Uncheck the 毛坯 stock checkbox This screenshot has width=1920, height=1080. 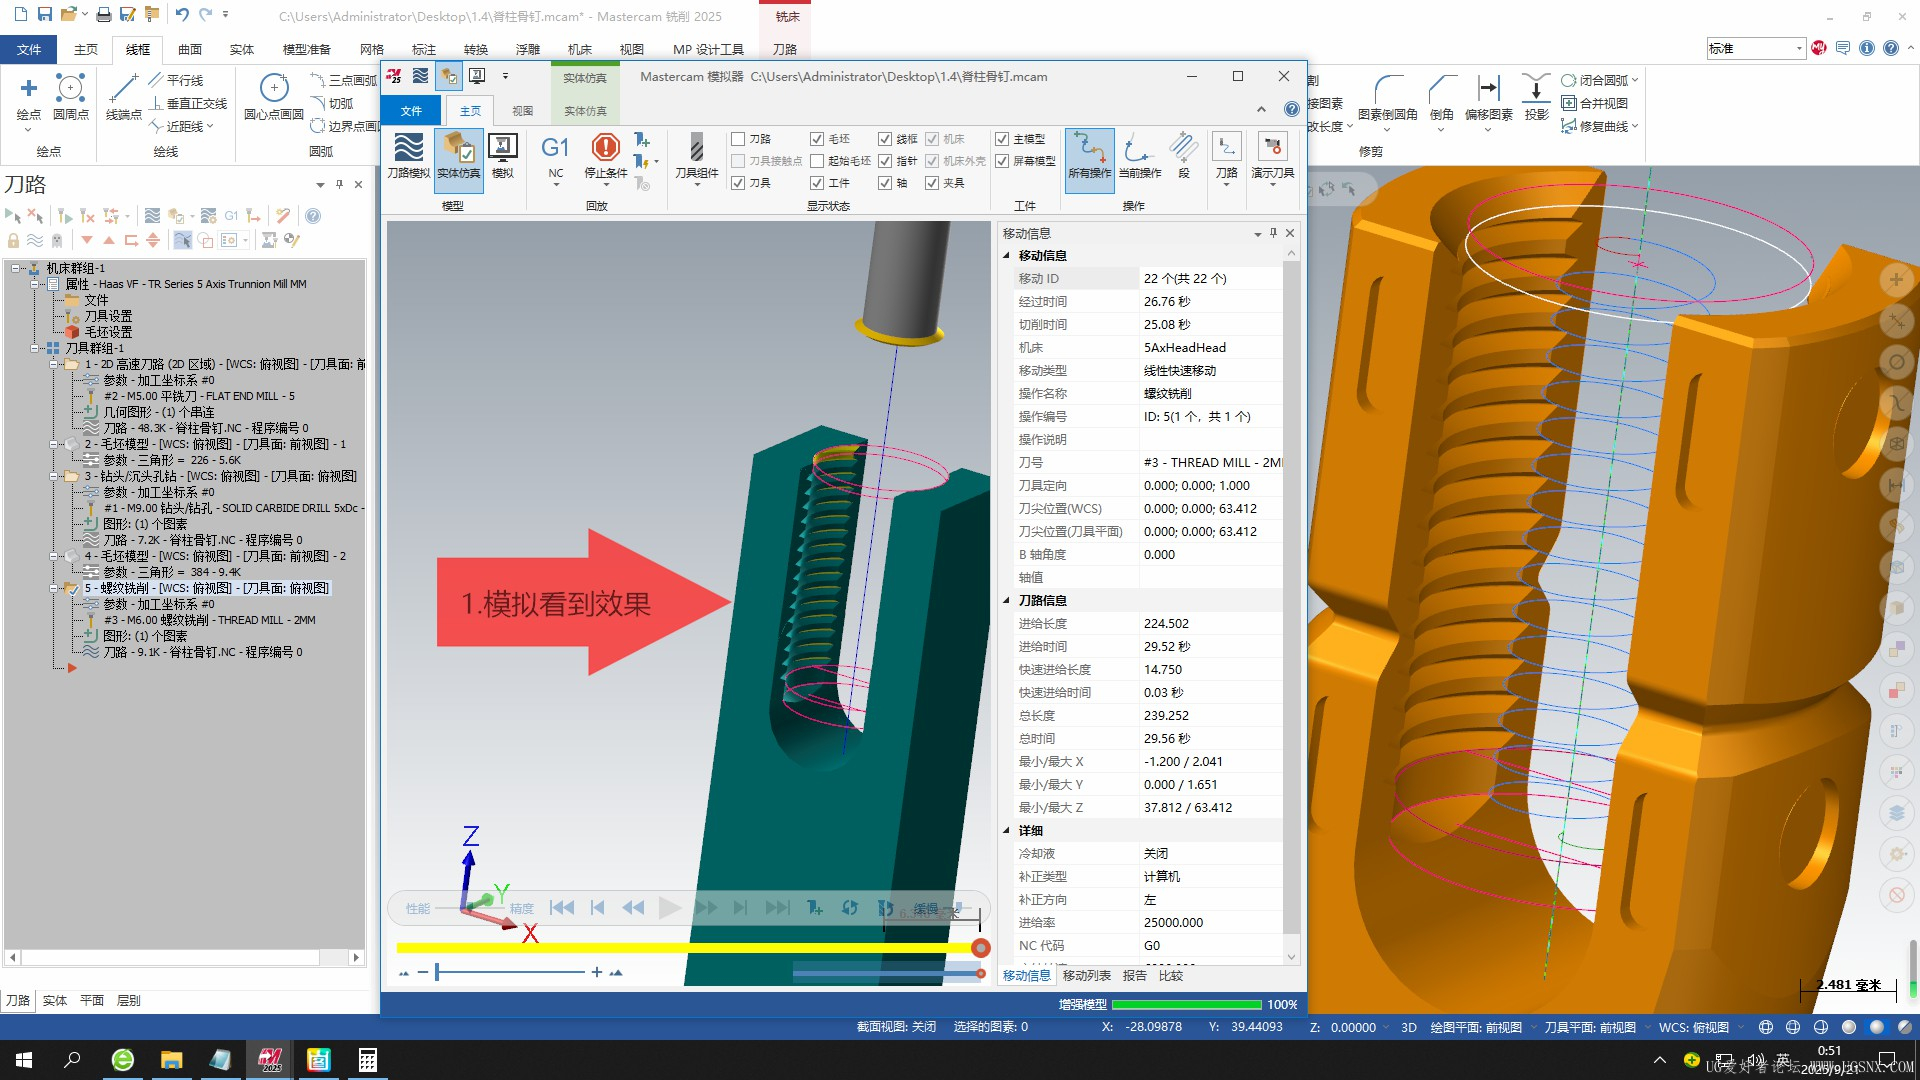(x=817, y=139)
